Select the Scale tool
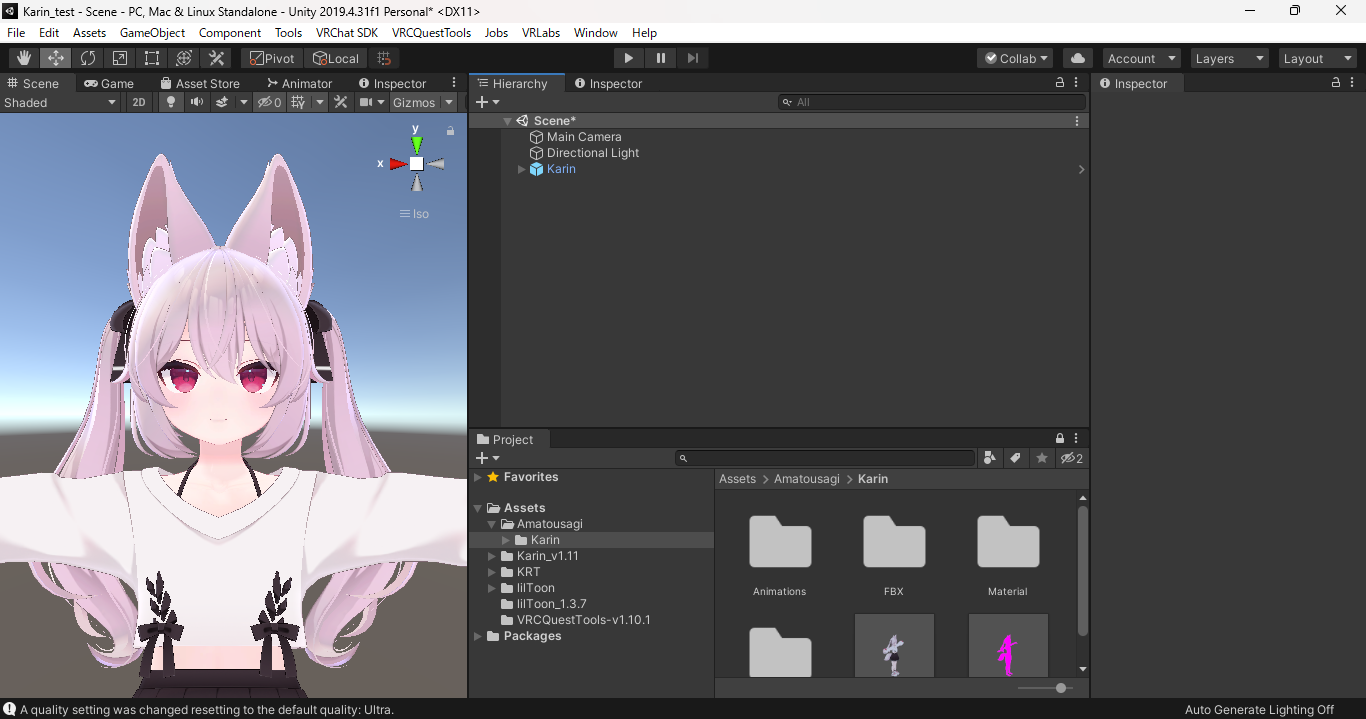Screen dimensions: 1366x719 [120, 58]
